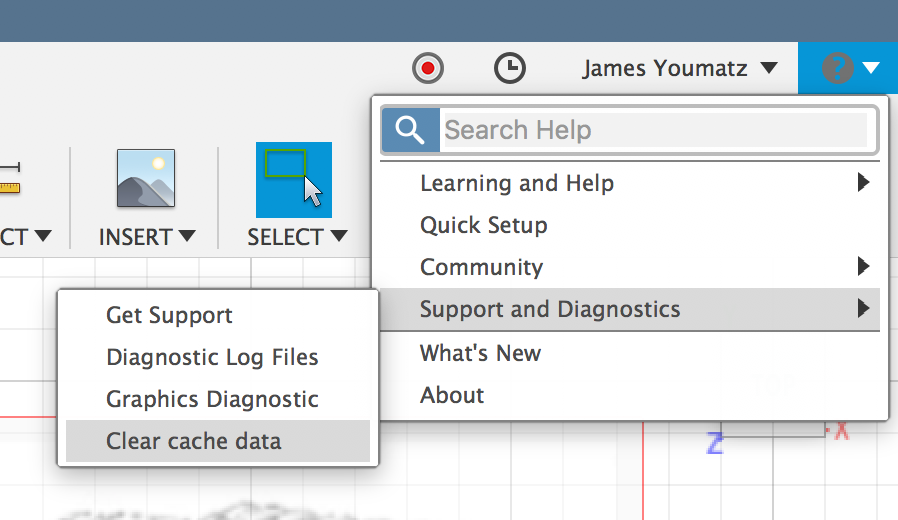Expand the Learning and Help submenu arrow

864,183
